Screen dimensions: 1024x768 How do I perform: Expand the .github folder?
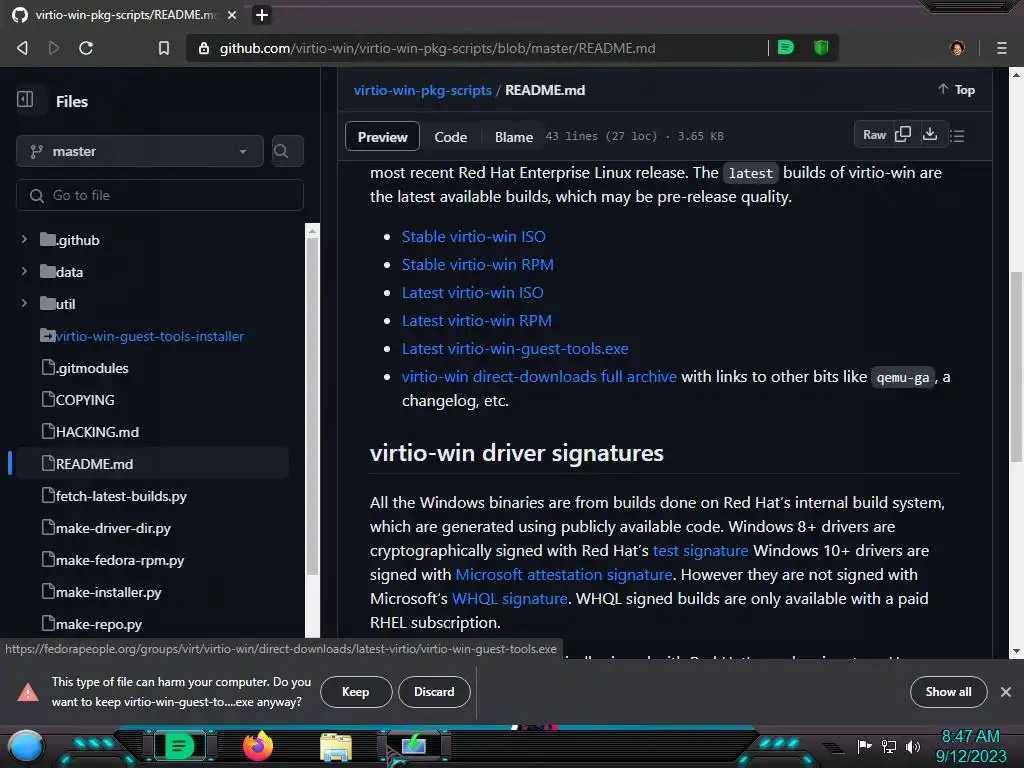pyautogui.click(x=24, y=239)
